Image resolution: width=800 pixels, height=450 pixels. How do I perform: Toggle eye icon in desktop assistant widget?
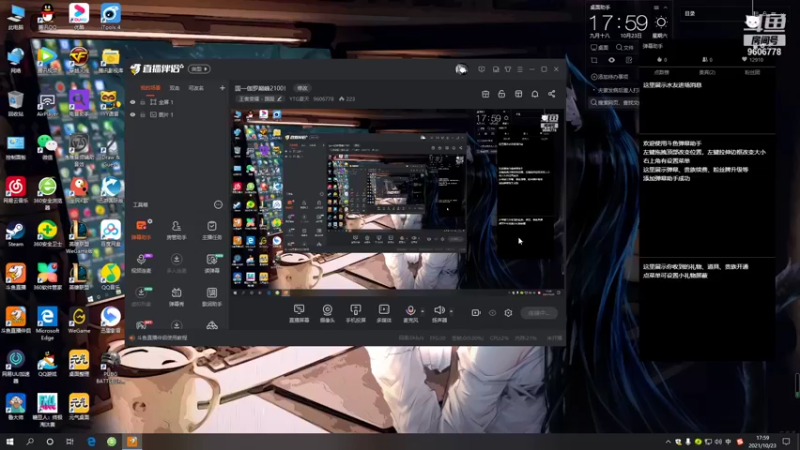(x=611, y=60)
